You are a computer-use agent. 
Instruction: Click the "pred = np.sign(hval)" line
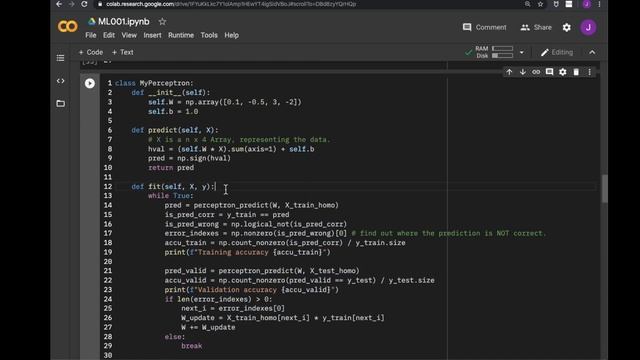point(189,158)
